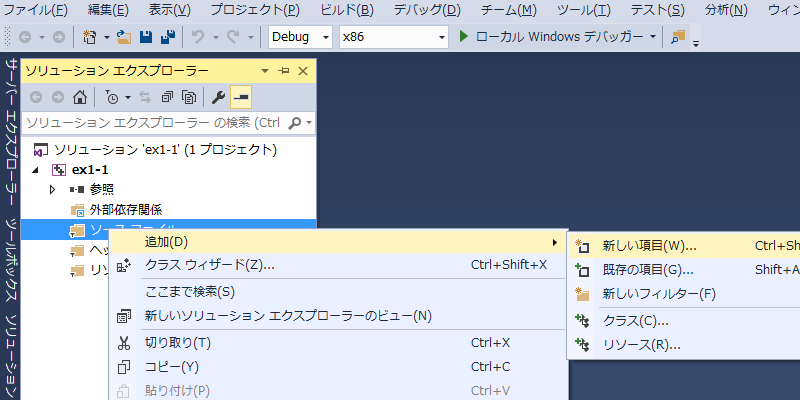Viewport: 800px width, 400px height.
Task: Open the Redo history dropdown arrow
Action: (251, 37)
